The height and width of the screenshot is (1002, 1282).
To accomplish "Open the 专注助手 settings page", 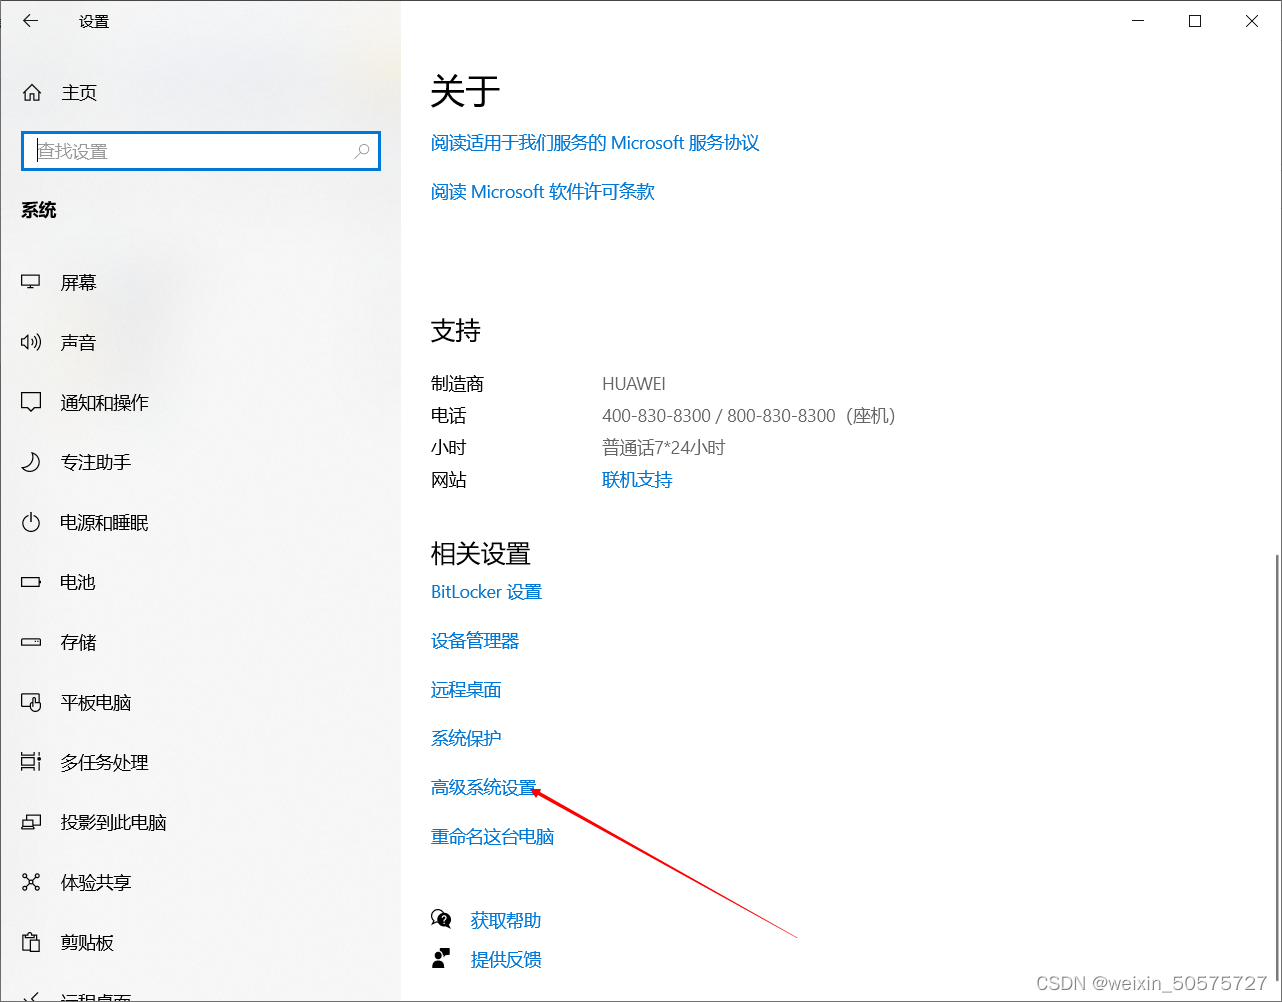I will pos(96,463).
